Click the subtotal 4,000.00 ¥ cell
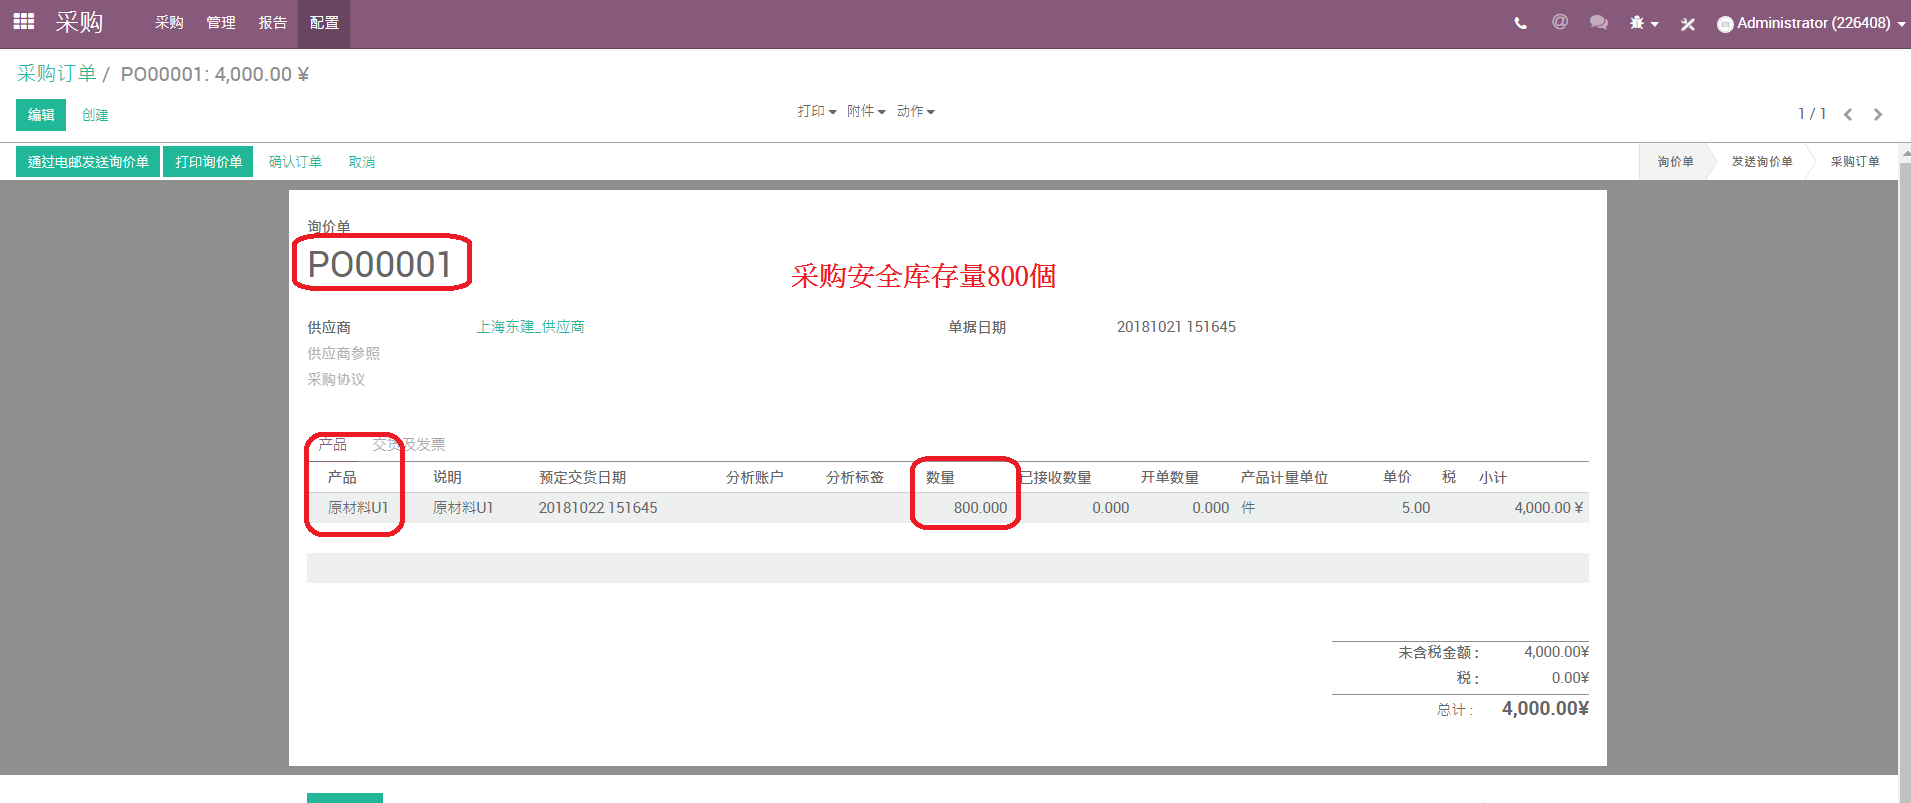 [1548, 507]
